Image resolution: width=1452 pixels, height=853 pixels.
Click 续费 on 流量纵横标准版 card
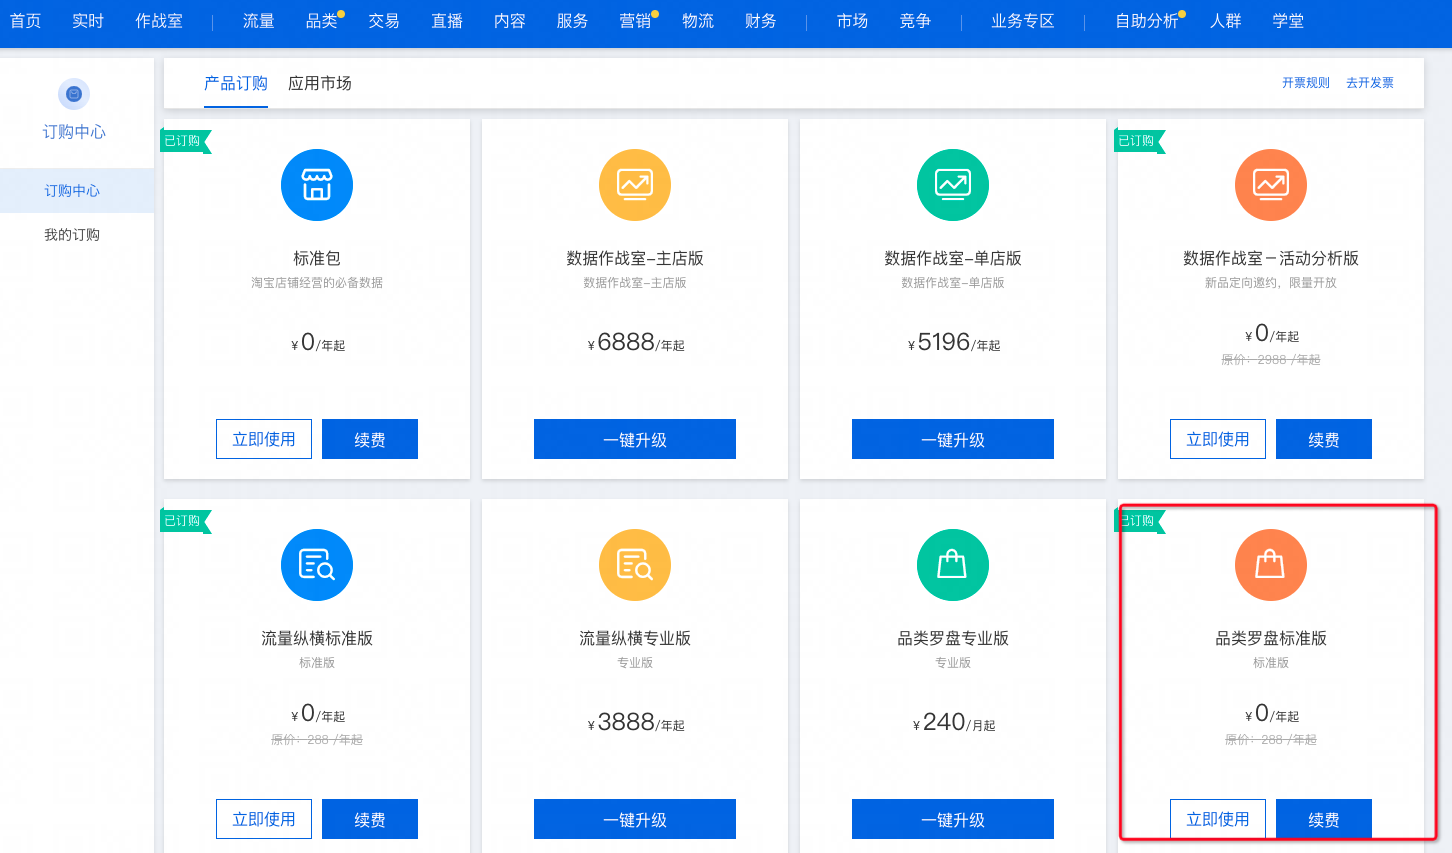[370, 819]
